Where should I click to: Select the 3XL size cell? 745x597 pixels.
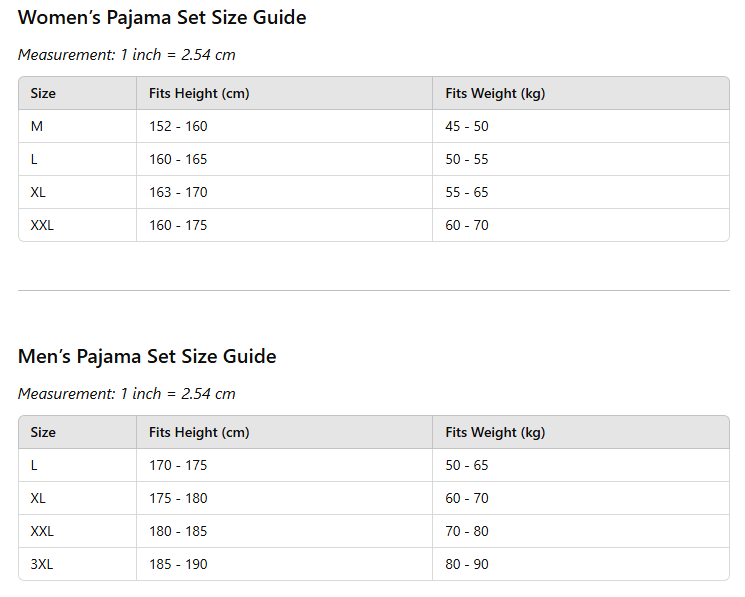[42, 564]
